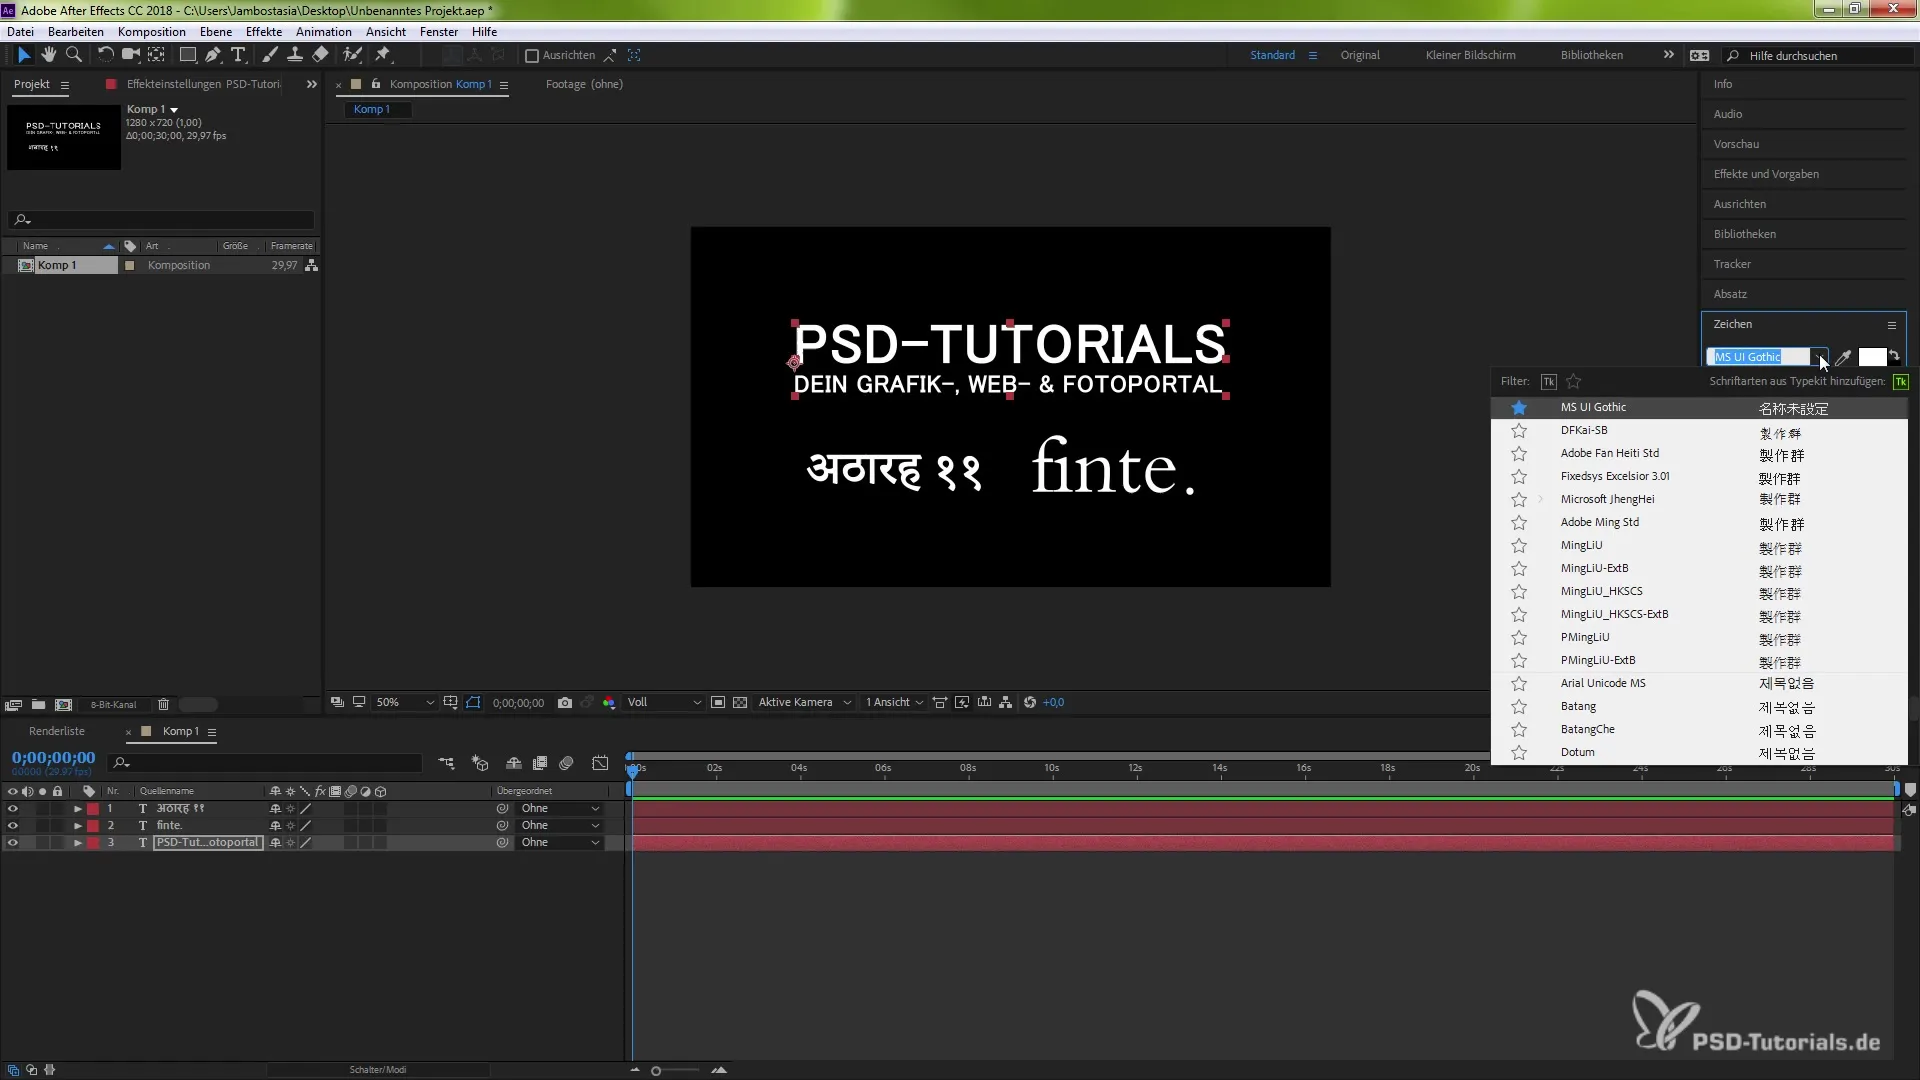Image resolution: width=1920 pixels, height=1080 pixels.
Task: Select the Brush tool
Action: pyautogui.click(x=270, y=55)
